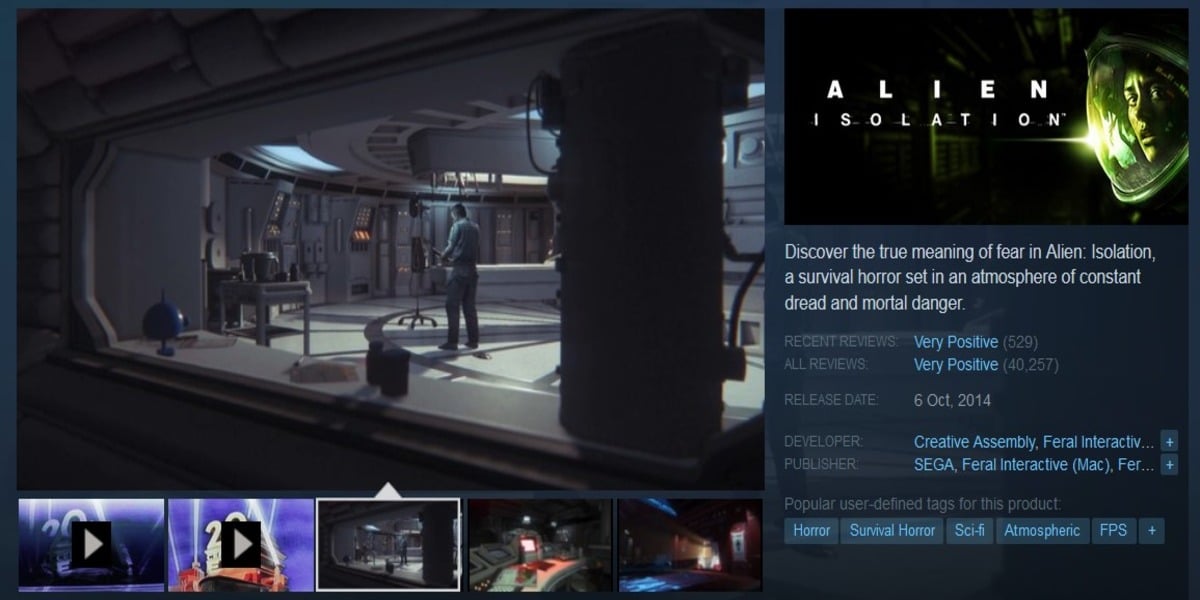
Task: Click the 6 Oct, 2014 release date
Action: pyautogui.click(x=952, y=401)
